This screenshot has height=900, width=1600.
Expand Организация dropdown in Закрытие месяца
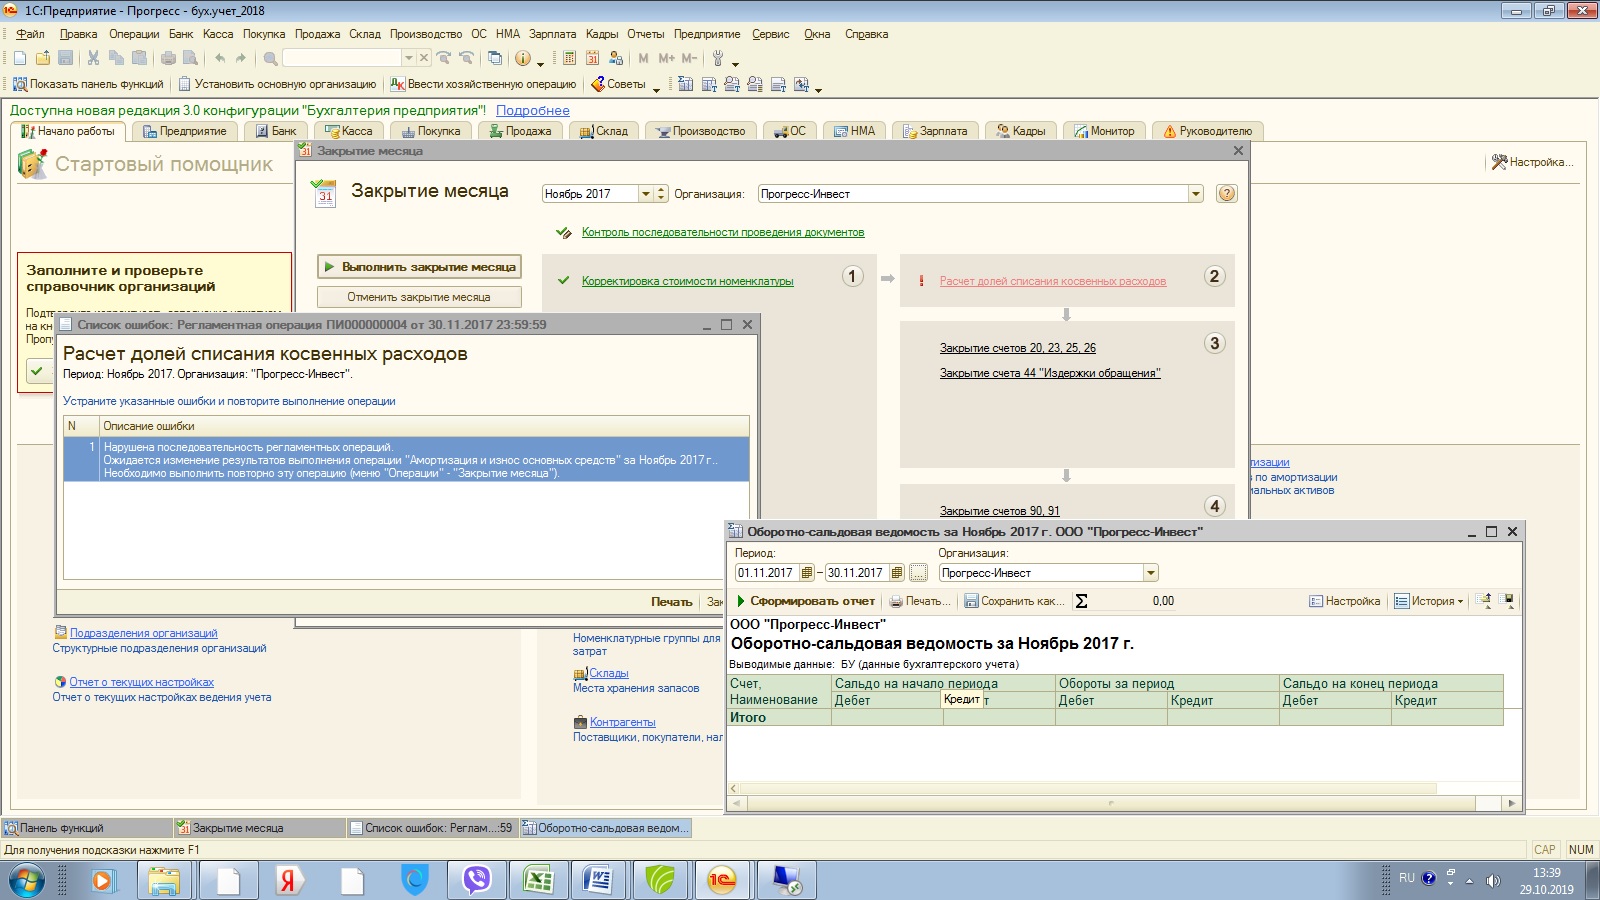tap(1195, 194)
